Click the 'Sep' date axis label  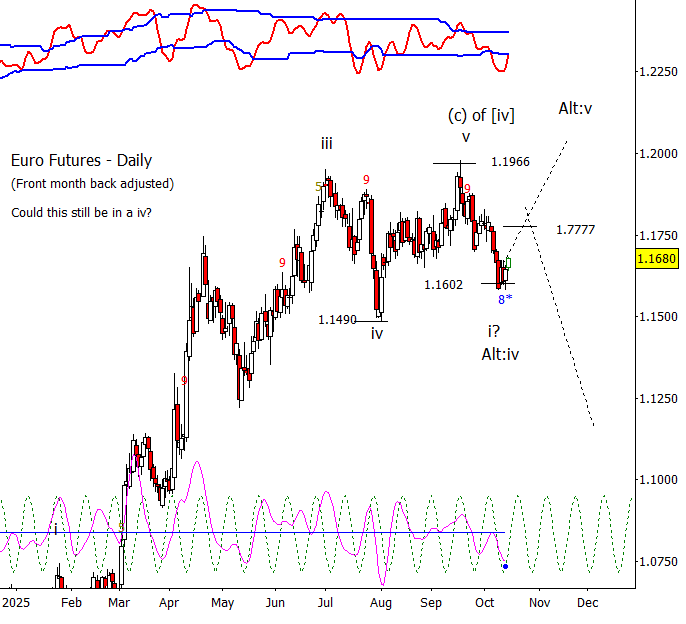pos(431,603)
